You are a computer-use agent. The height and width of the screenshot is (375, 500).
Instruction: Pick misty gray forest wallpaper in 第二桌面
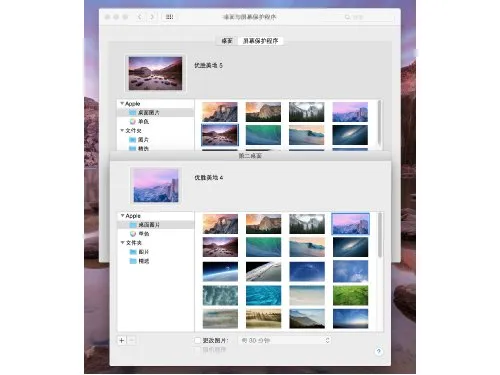click(x=307, y=224)
